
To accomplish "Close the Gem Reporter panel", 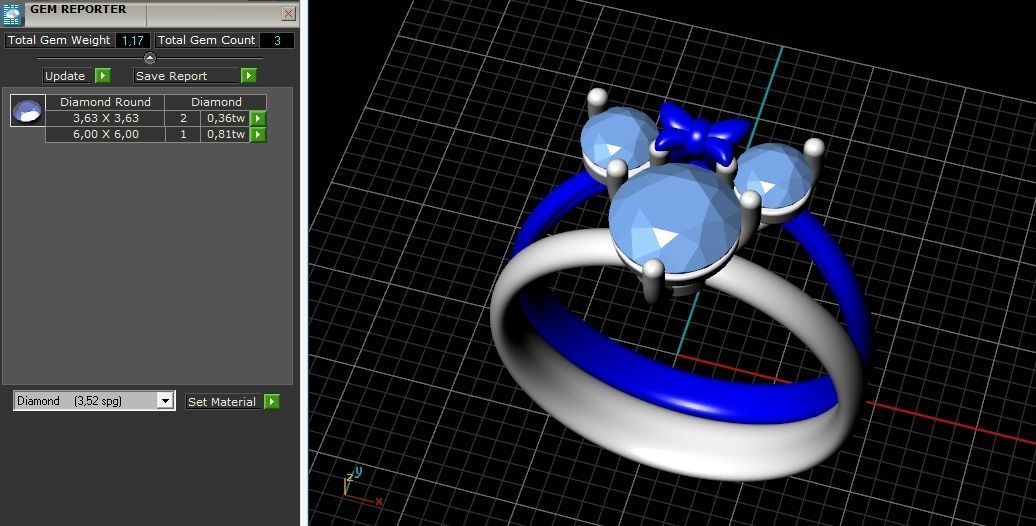I will [x=289, y=13].
